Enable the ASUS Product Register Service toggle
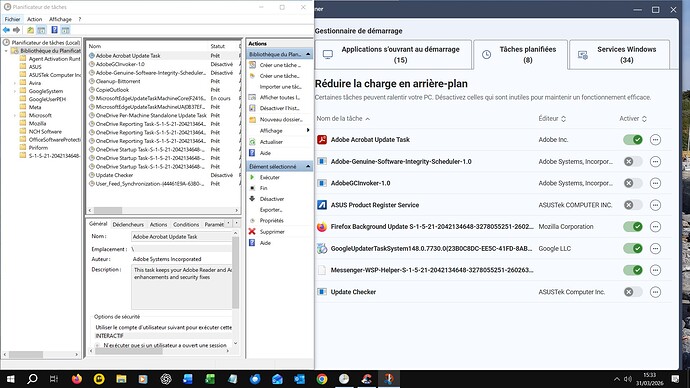The width and height of the screenshot is (690, 388). 633,205
